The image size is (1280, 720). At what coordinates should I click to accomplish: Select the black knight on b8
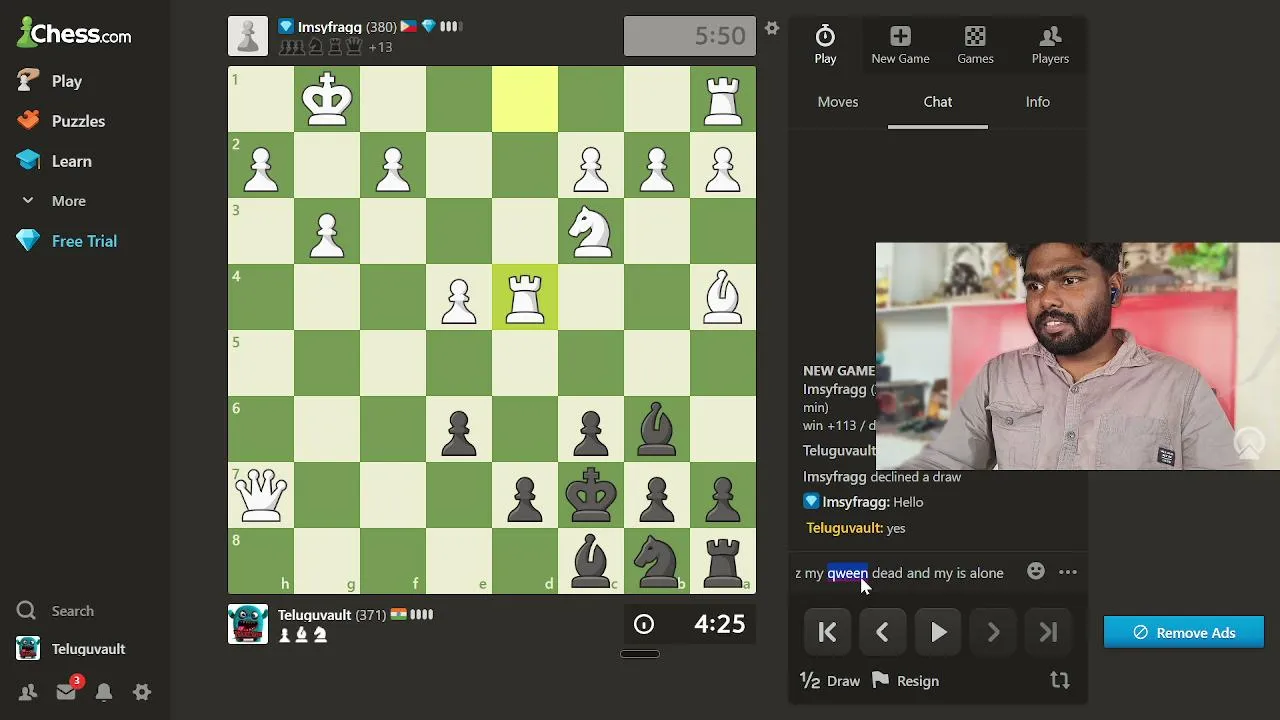coord(657,561)
